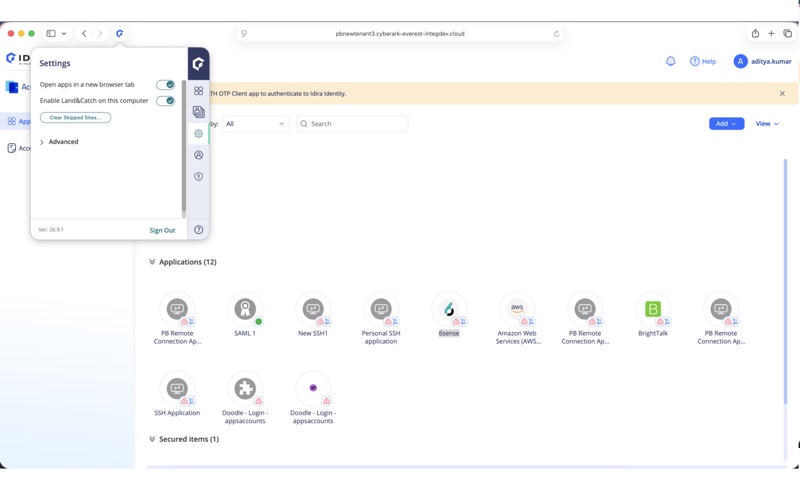The width and height of the screenshot is (800, 500).
Task: Expand the Advanced settings section
Action: pos(59,142)
